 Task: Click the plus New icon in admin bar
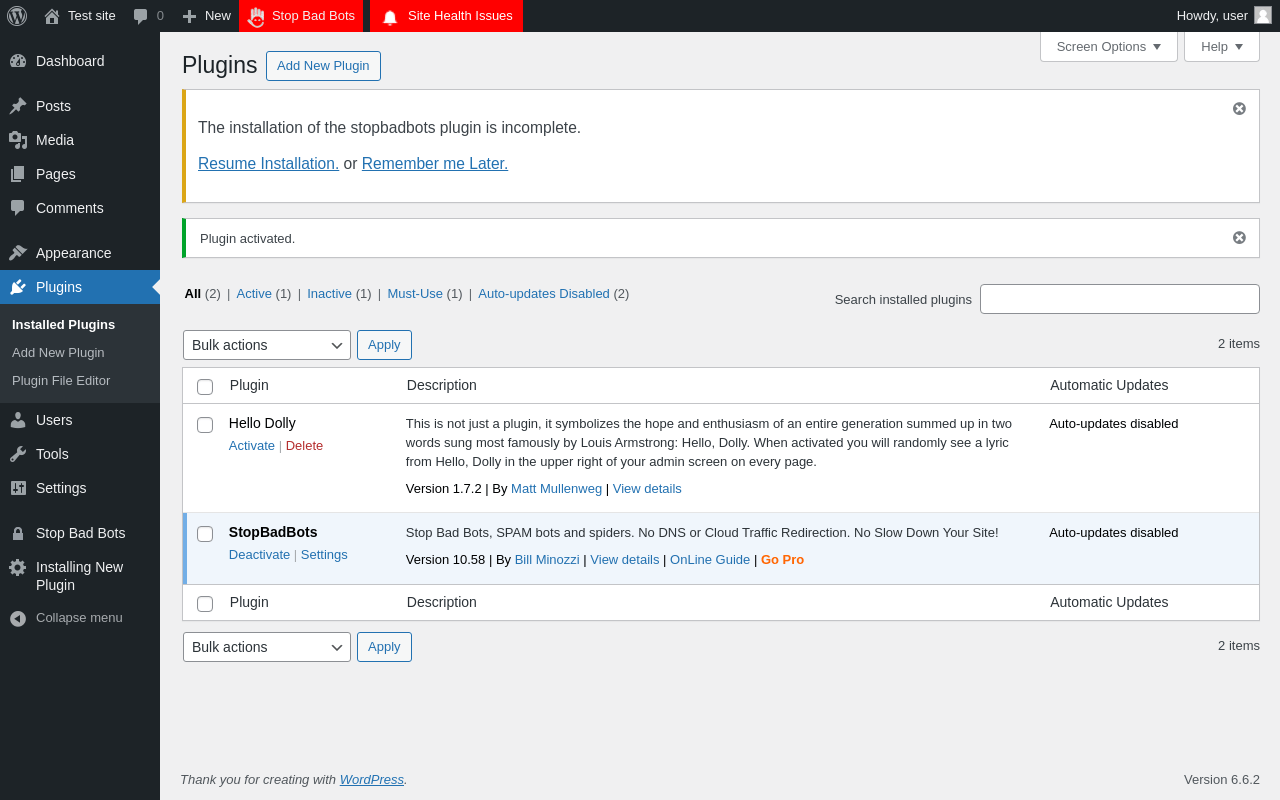(189, 16)
